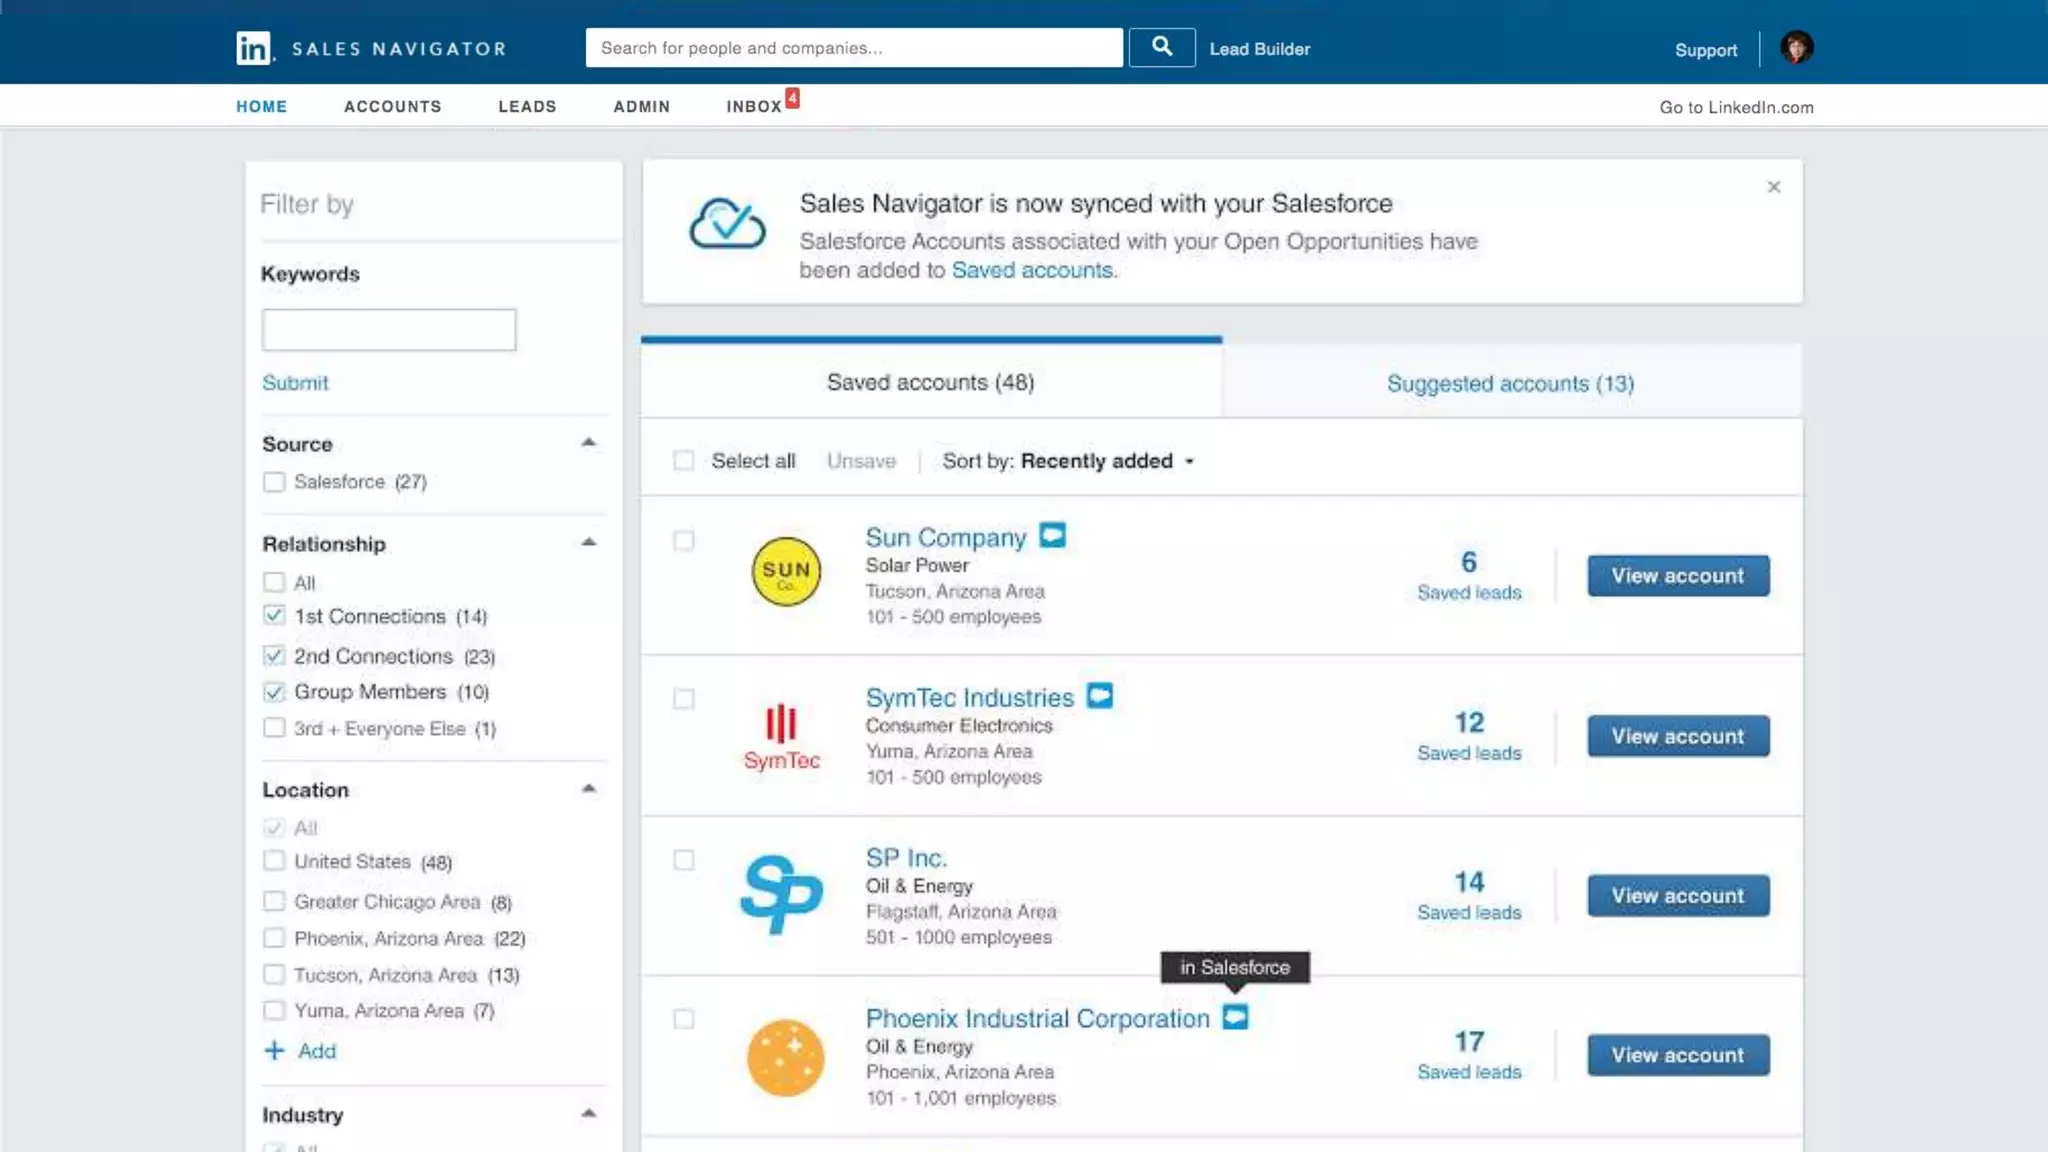The width and height of the screenshot is (2048, 1152).
Task: Click the plus icon to add location
Action: pyautogui.click(x=274, y=1050)
